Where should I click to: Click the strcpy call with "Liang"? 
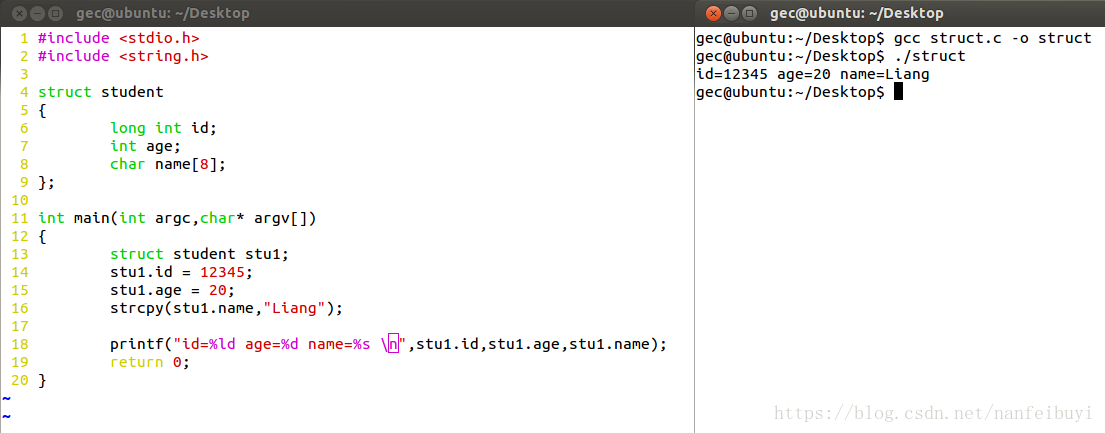coord(227,308)
